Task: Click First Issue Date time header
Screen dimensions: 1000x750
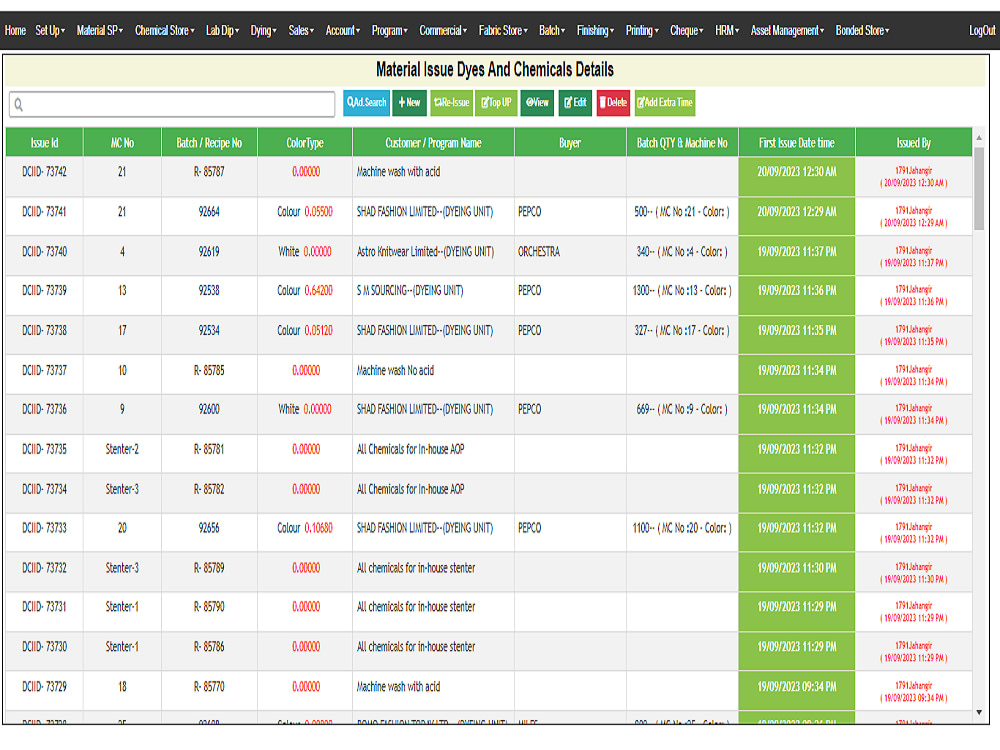Action: [797, 142]
